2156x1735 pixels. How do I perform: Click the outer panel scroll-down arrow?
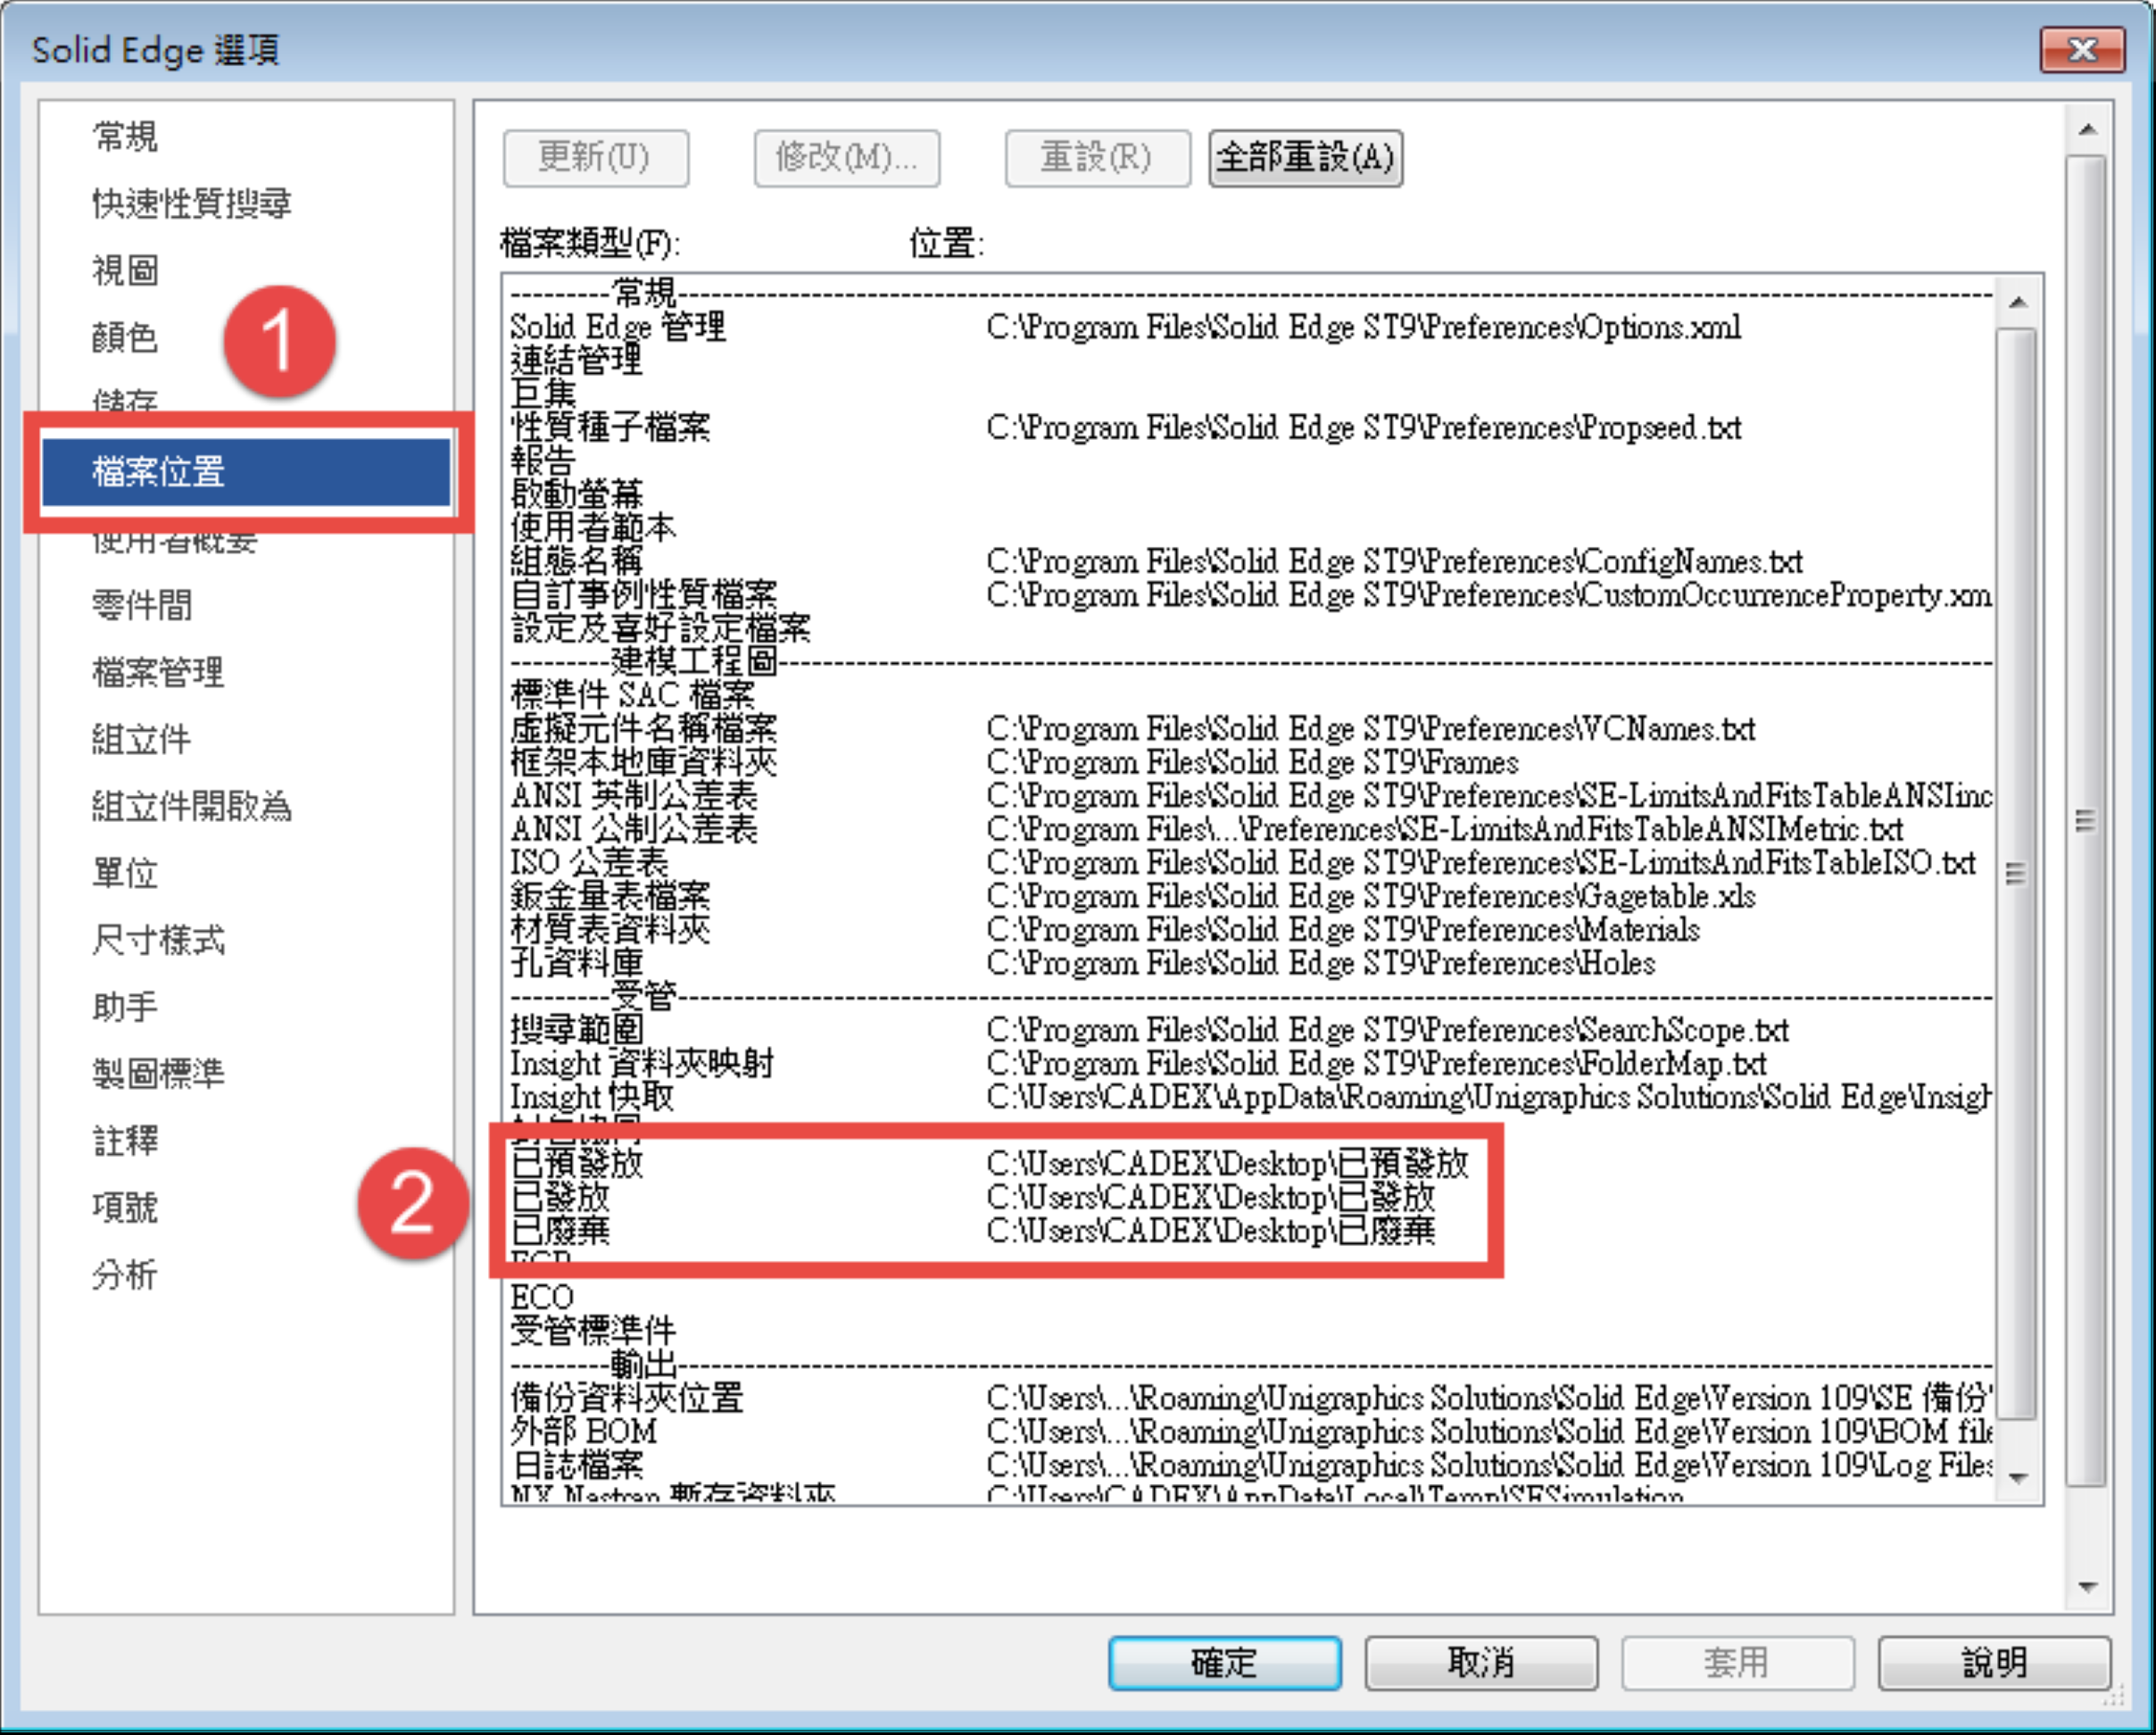pos(2087,1587)
